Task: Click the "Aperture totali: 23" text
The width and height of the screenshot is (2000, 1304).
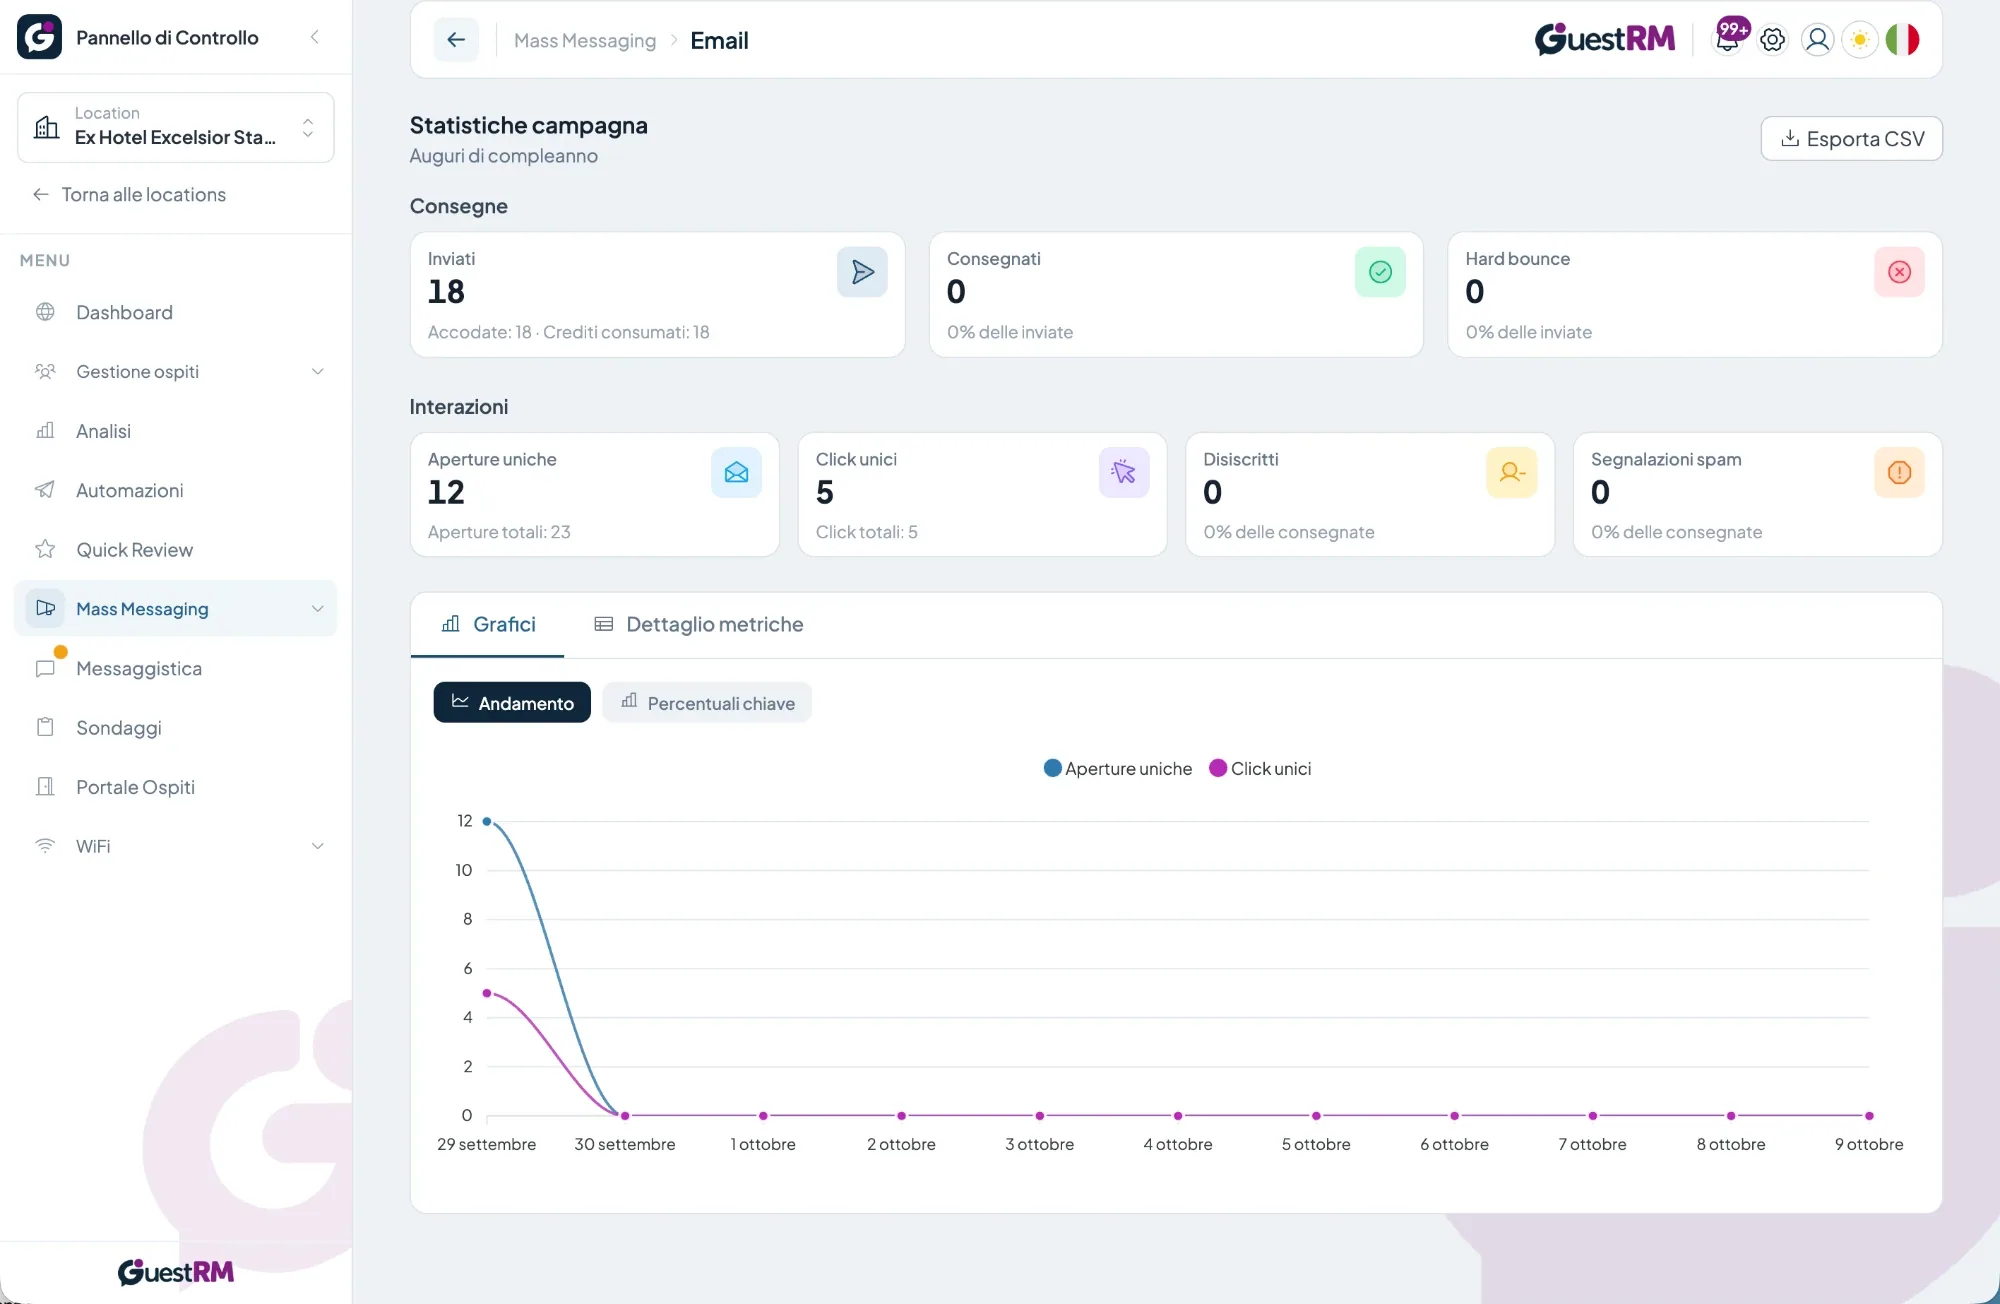Action: 499,533
